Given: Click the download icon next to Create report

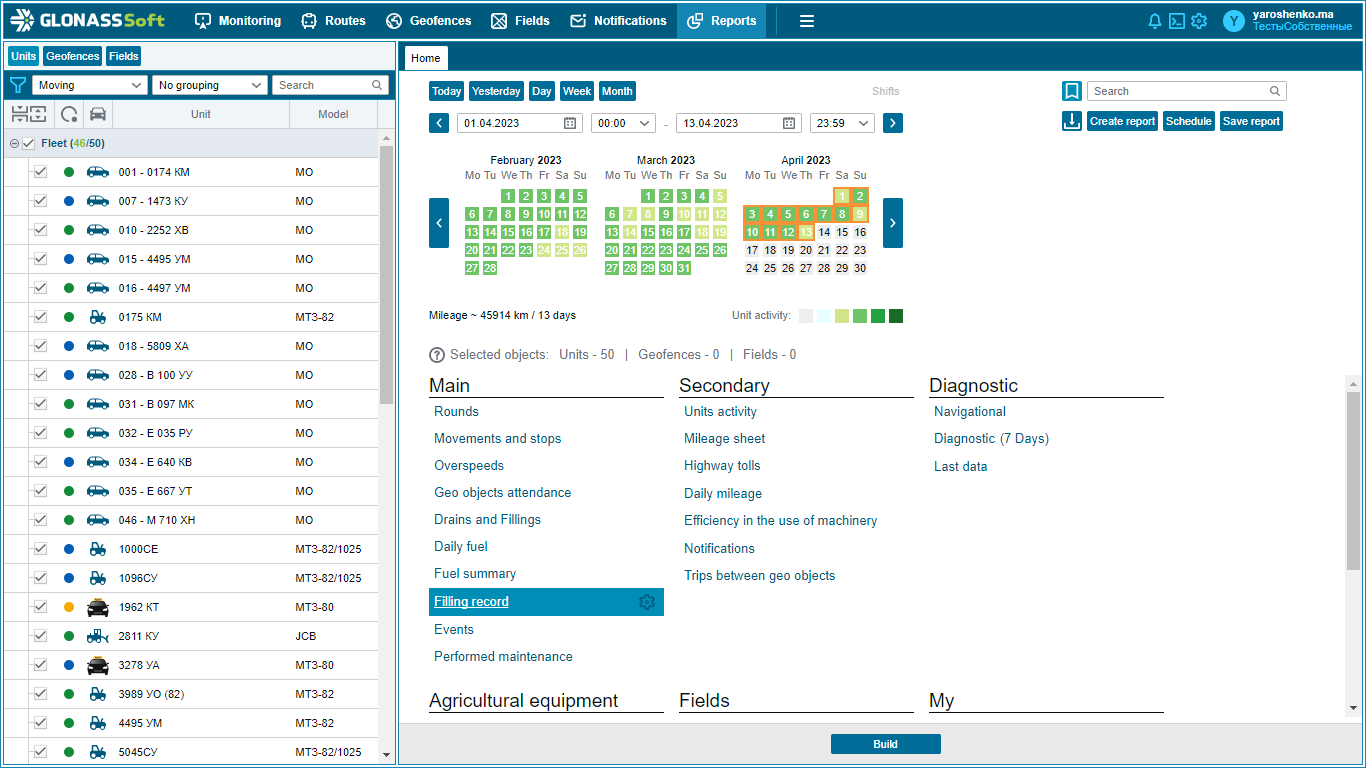Looking at the screenshot, I should (x=1072, y=121).
